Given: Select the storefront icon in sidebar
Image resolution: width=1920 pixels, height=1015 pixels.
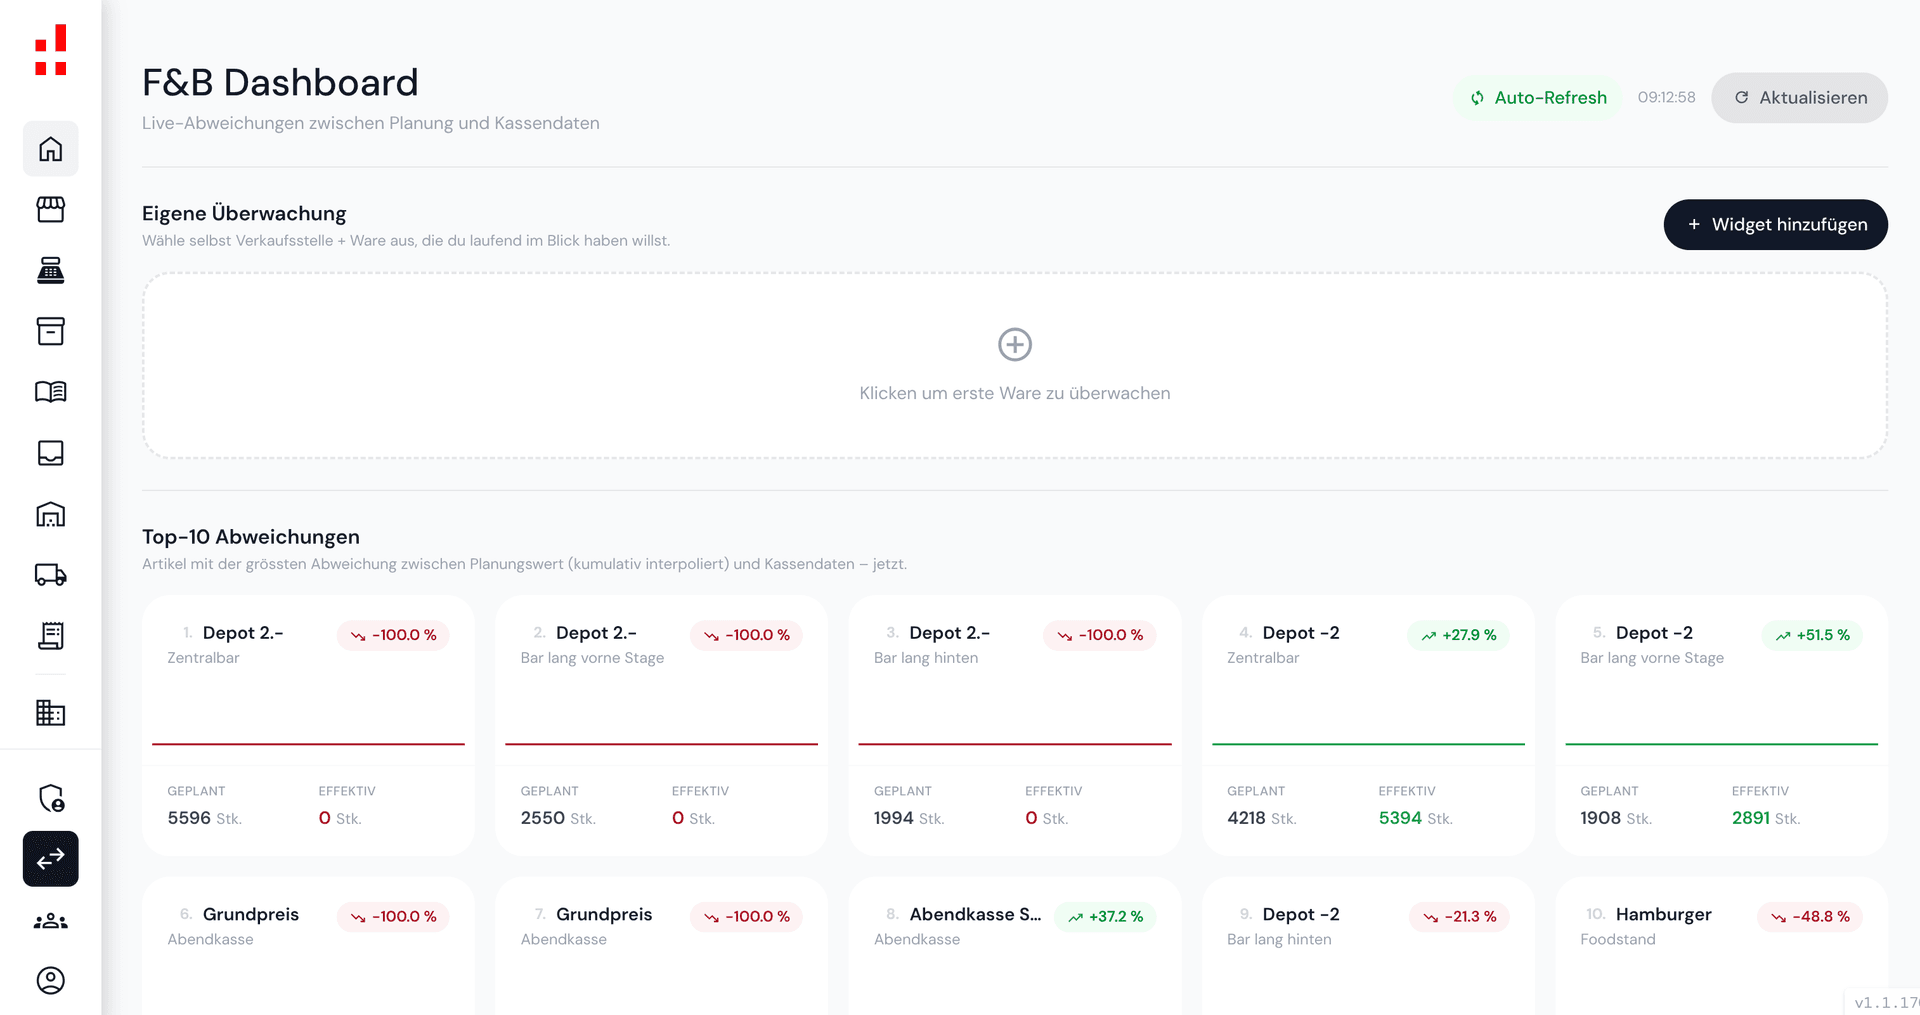Looking at the screenshot, I should 50,209.
